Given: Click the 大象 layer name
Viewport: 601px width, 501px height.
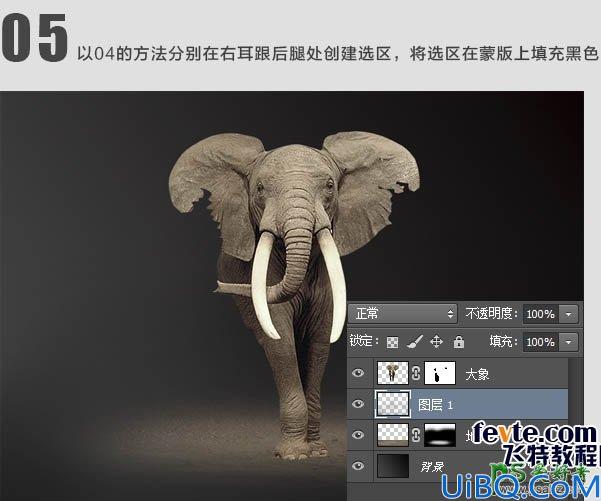Looking at the screenshot, I should [x=477, y=374].
